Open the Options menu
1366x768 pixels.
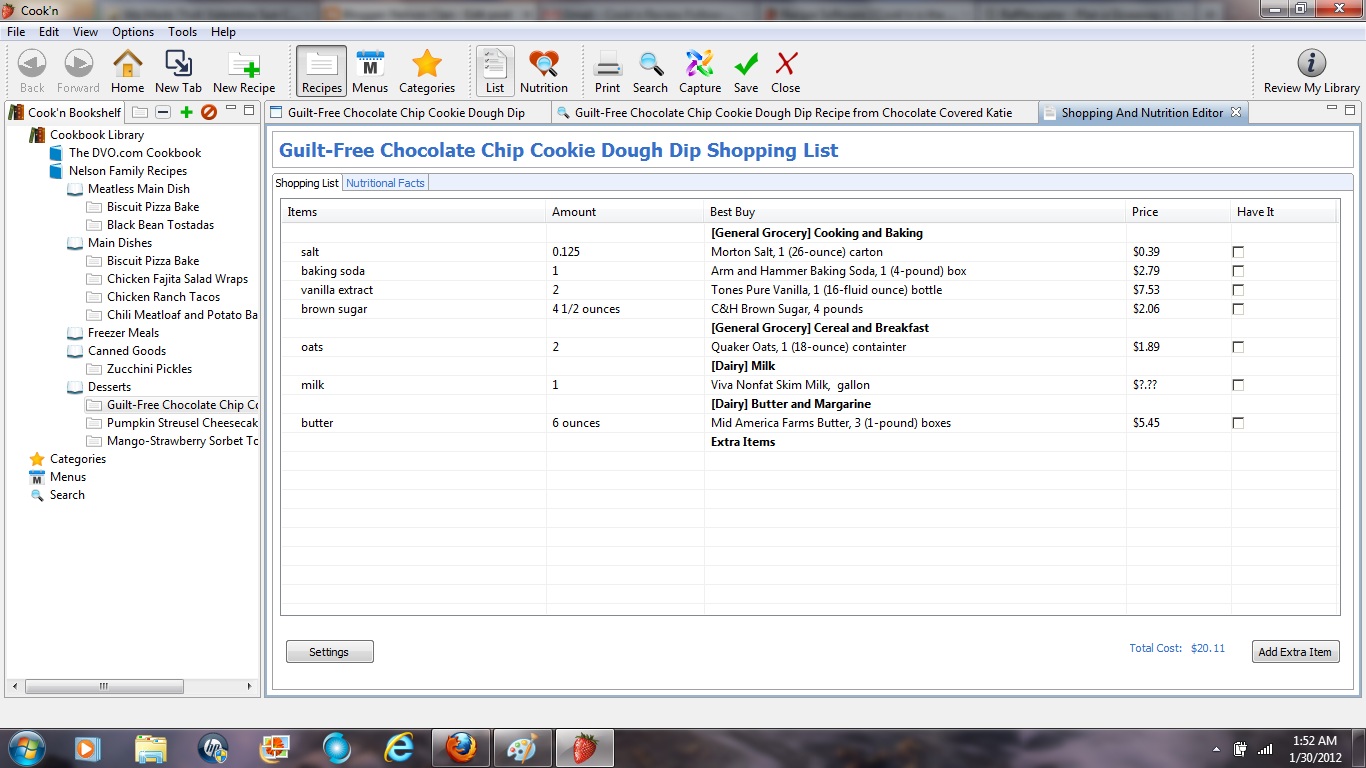133,32
